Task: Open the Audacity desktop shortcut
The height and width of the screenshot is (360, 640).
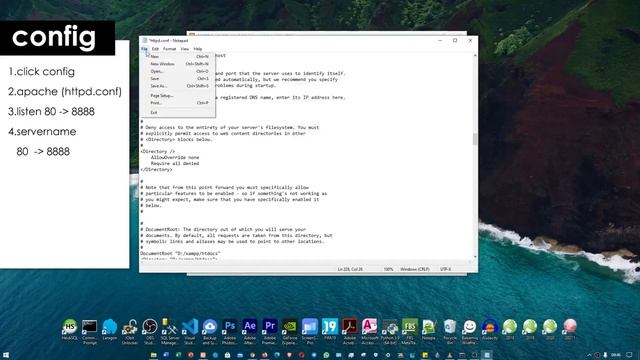Action: click(x=490, y=330)
